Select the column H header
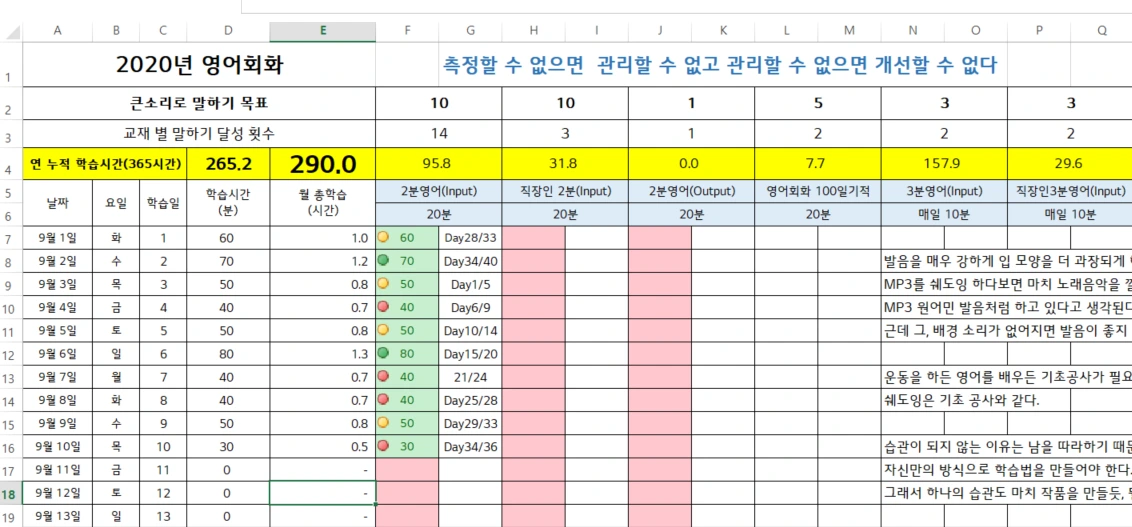This screenshot has height=527, width=1132. click(x=534, y=31)
